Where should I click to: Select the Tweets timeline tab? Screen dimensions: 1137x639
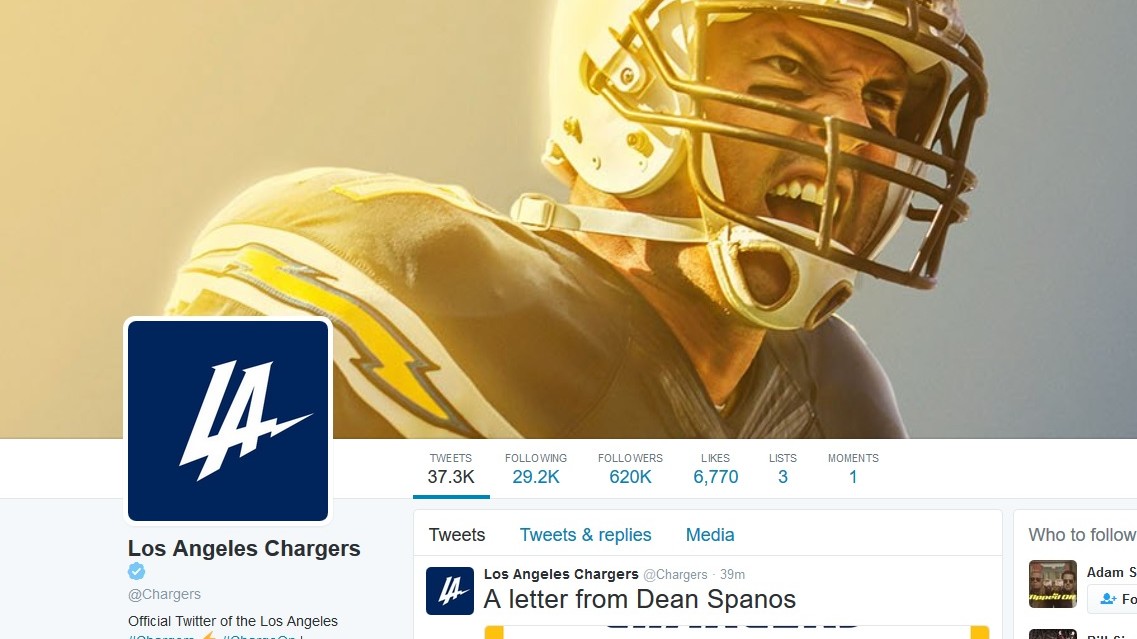pyautogui.click(x=457, y=535)
